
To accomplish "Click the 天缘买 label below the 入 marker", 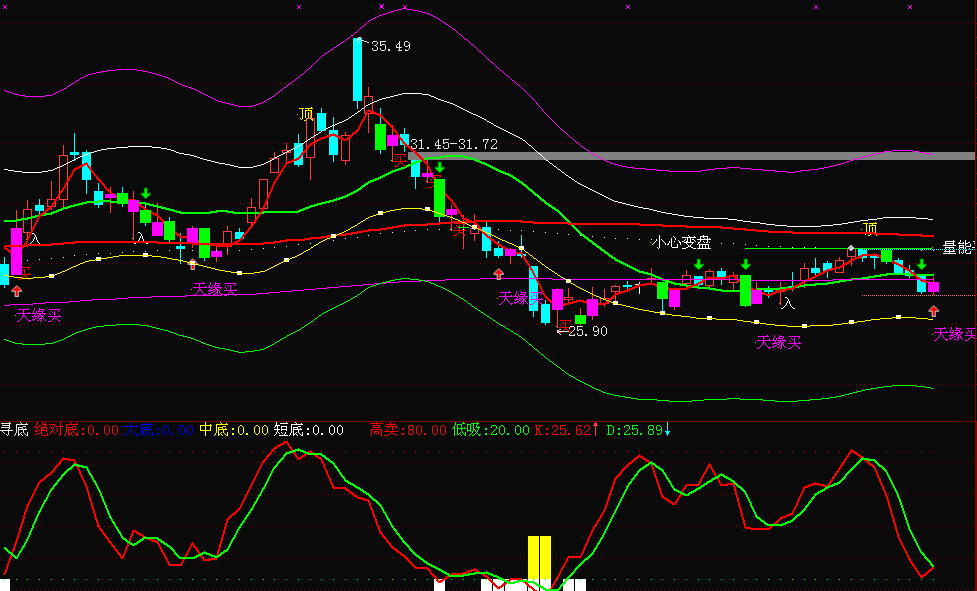I will 778,343.
